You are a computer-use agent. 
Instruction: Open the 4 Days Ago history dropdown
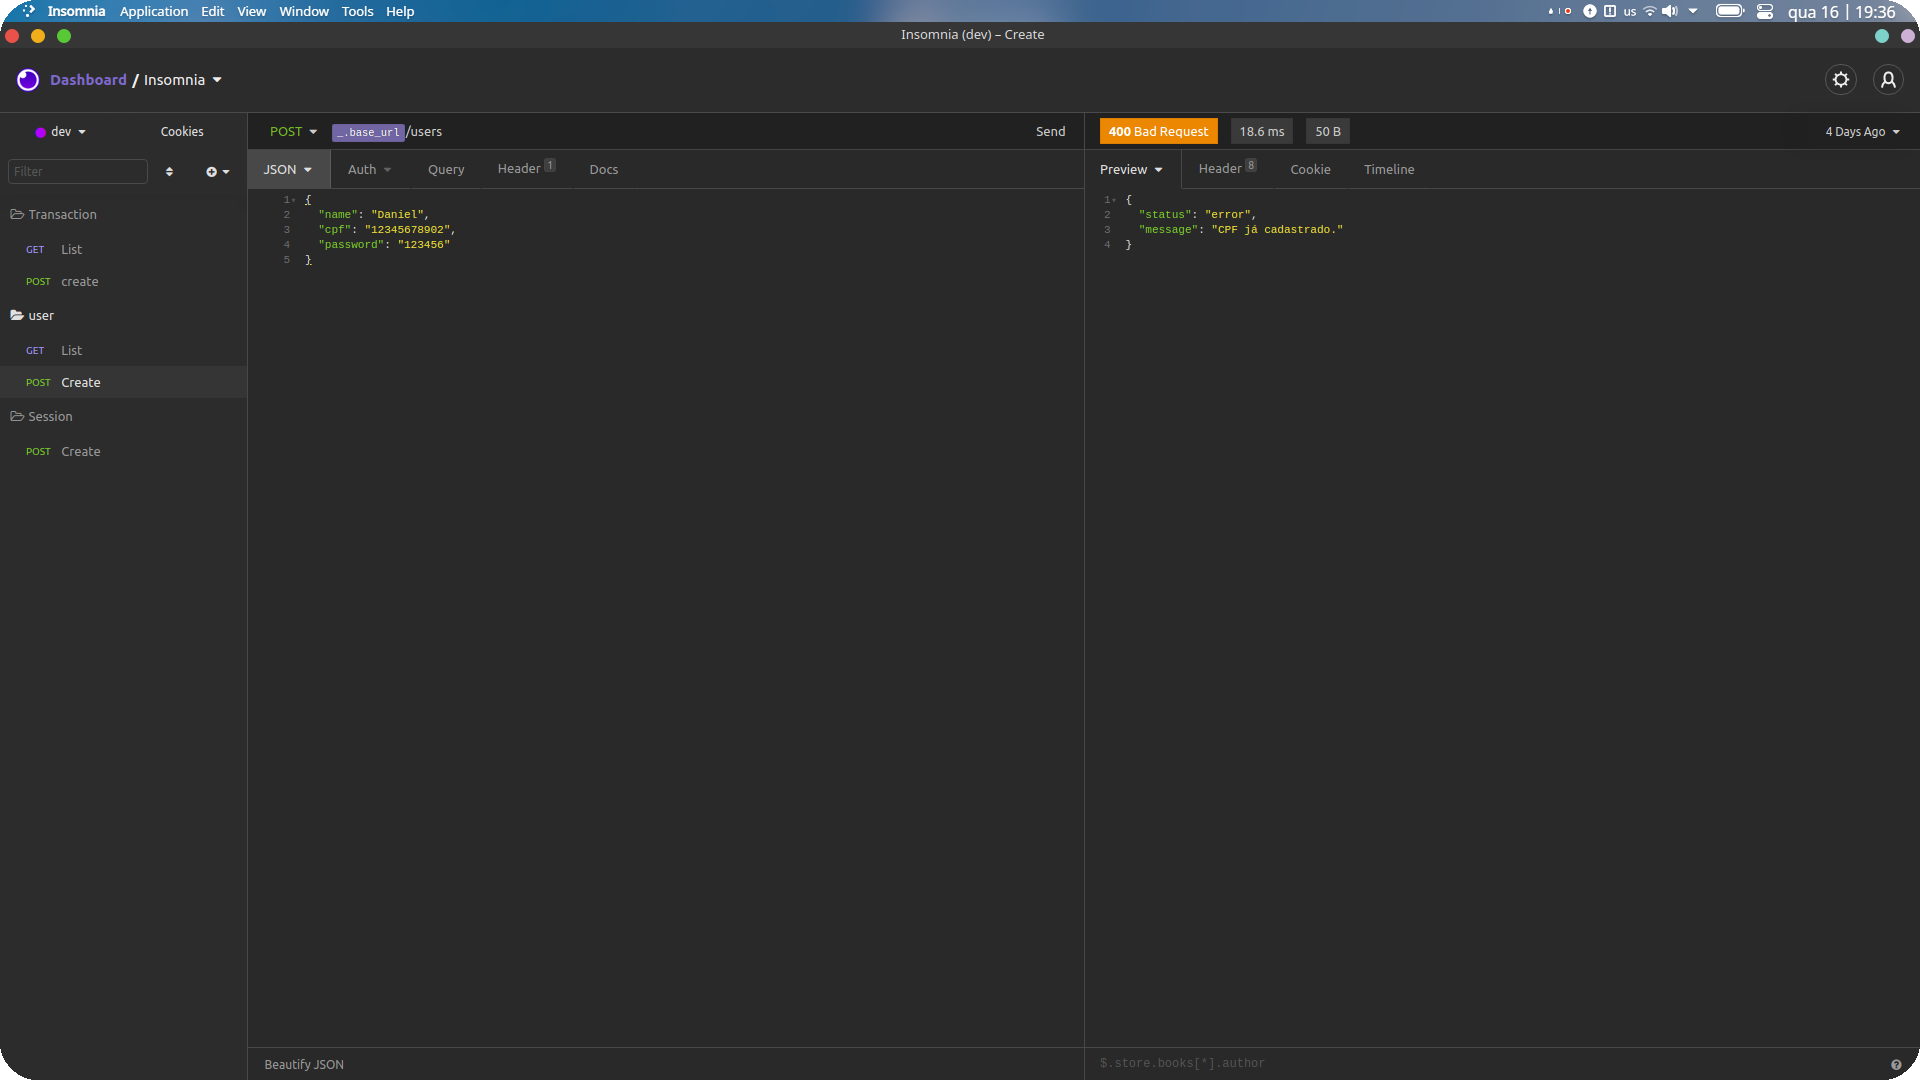coord(1860,131)
